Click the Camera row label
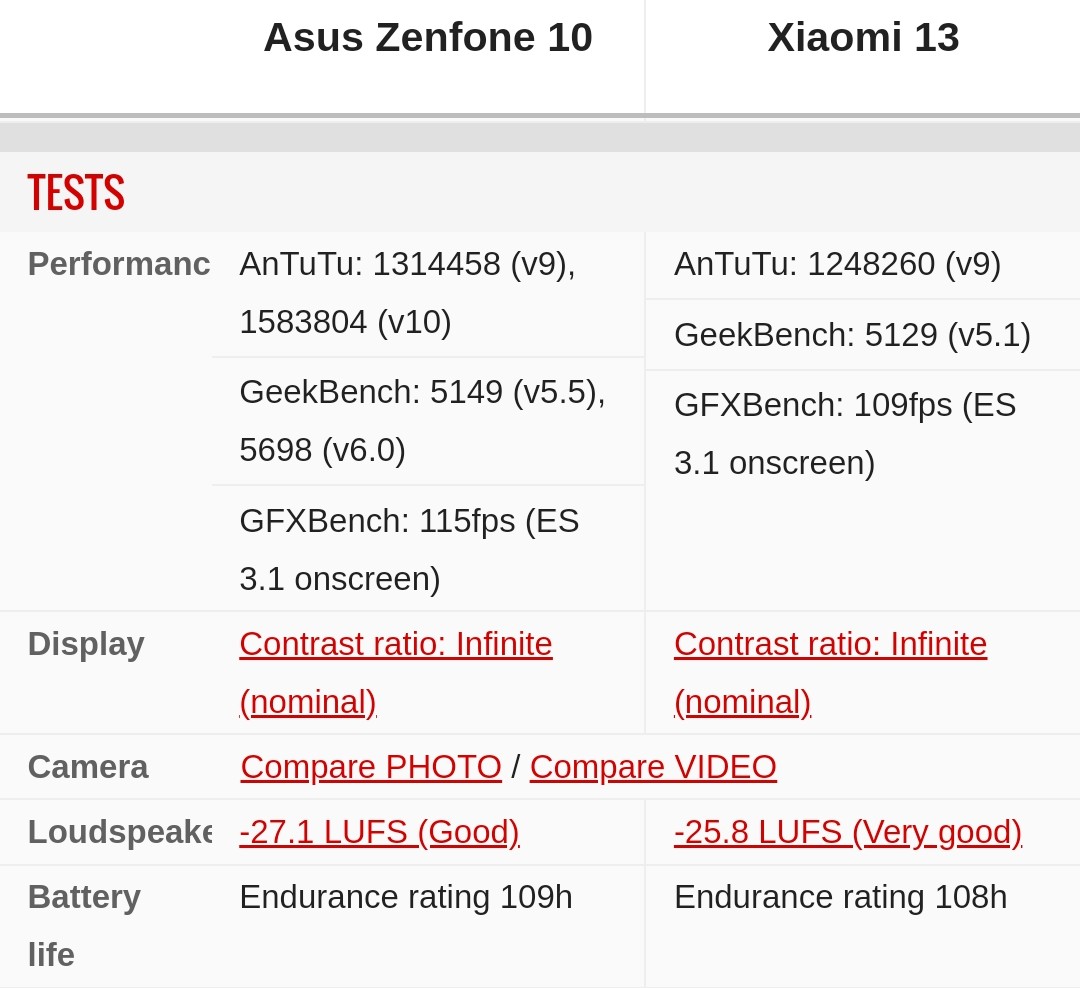 pos(88,767)
